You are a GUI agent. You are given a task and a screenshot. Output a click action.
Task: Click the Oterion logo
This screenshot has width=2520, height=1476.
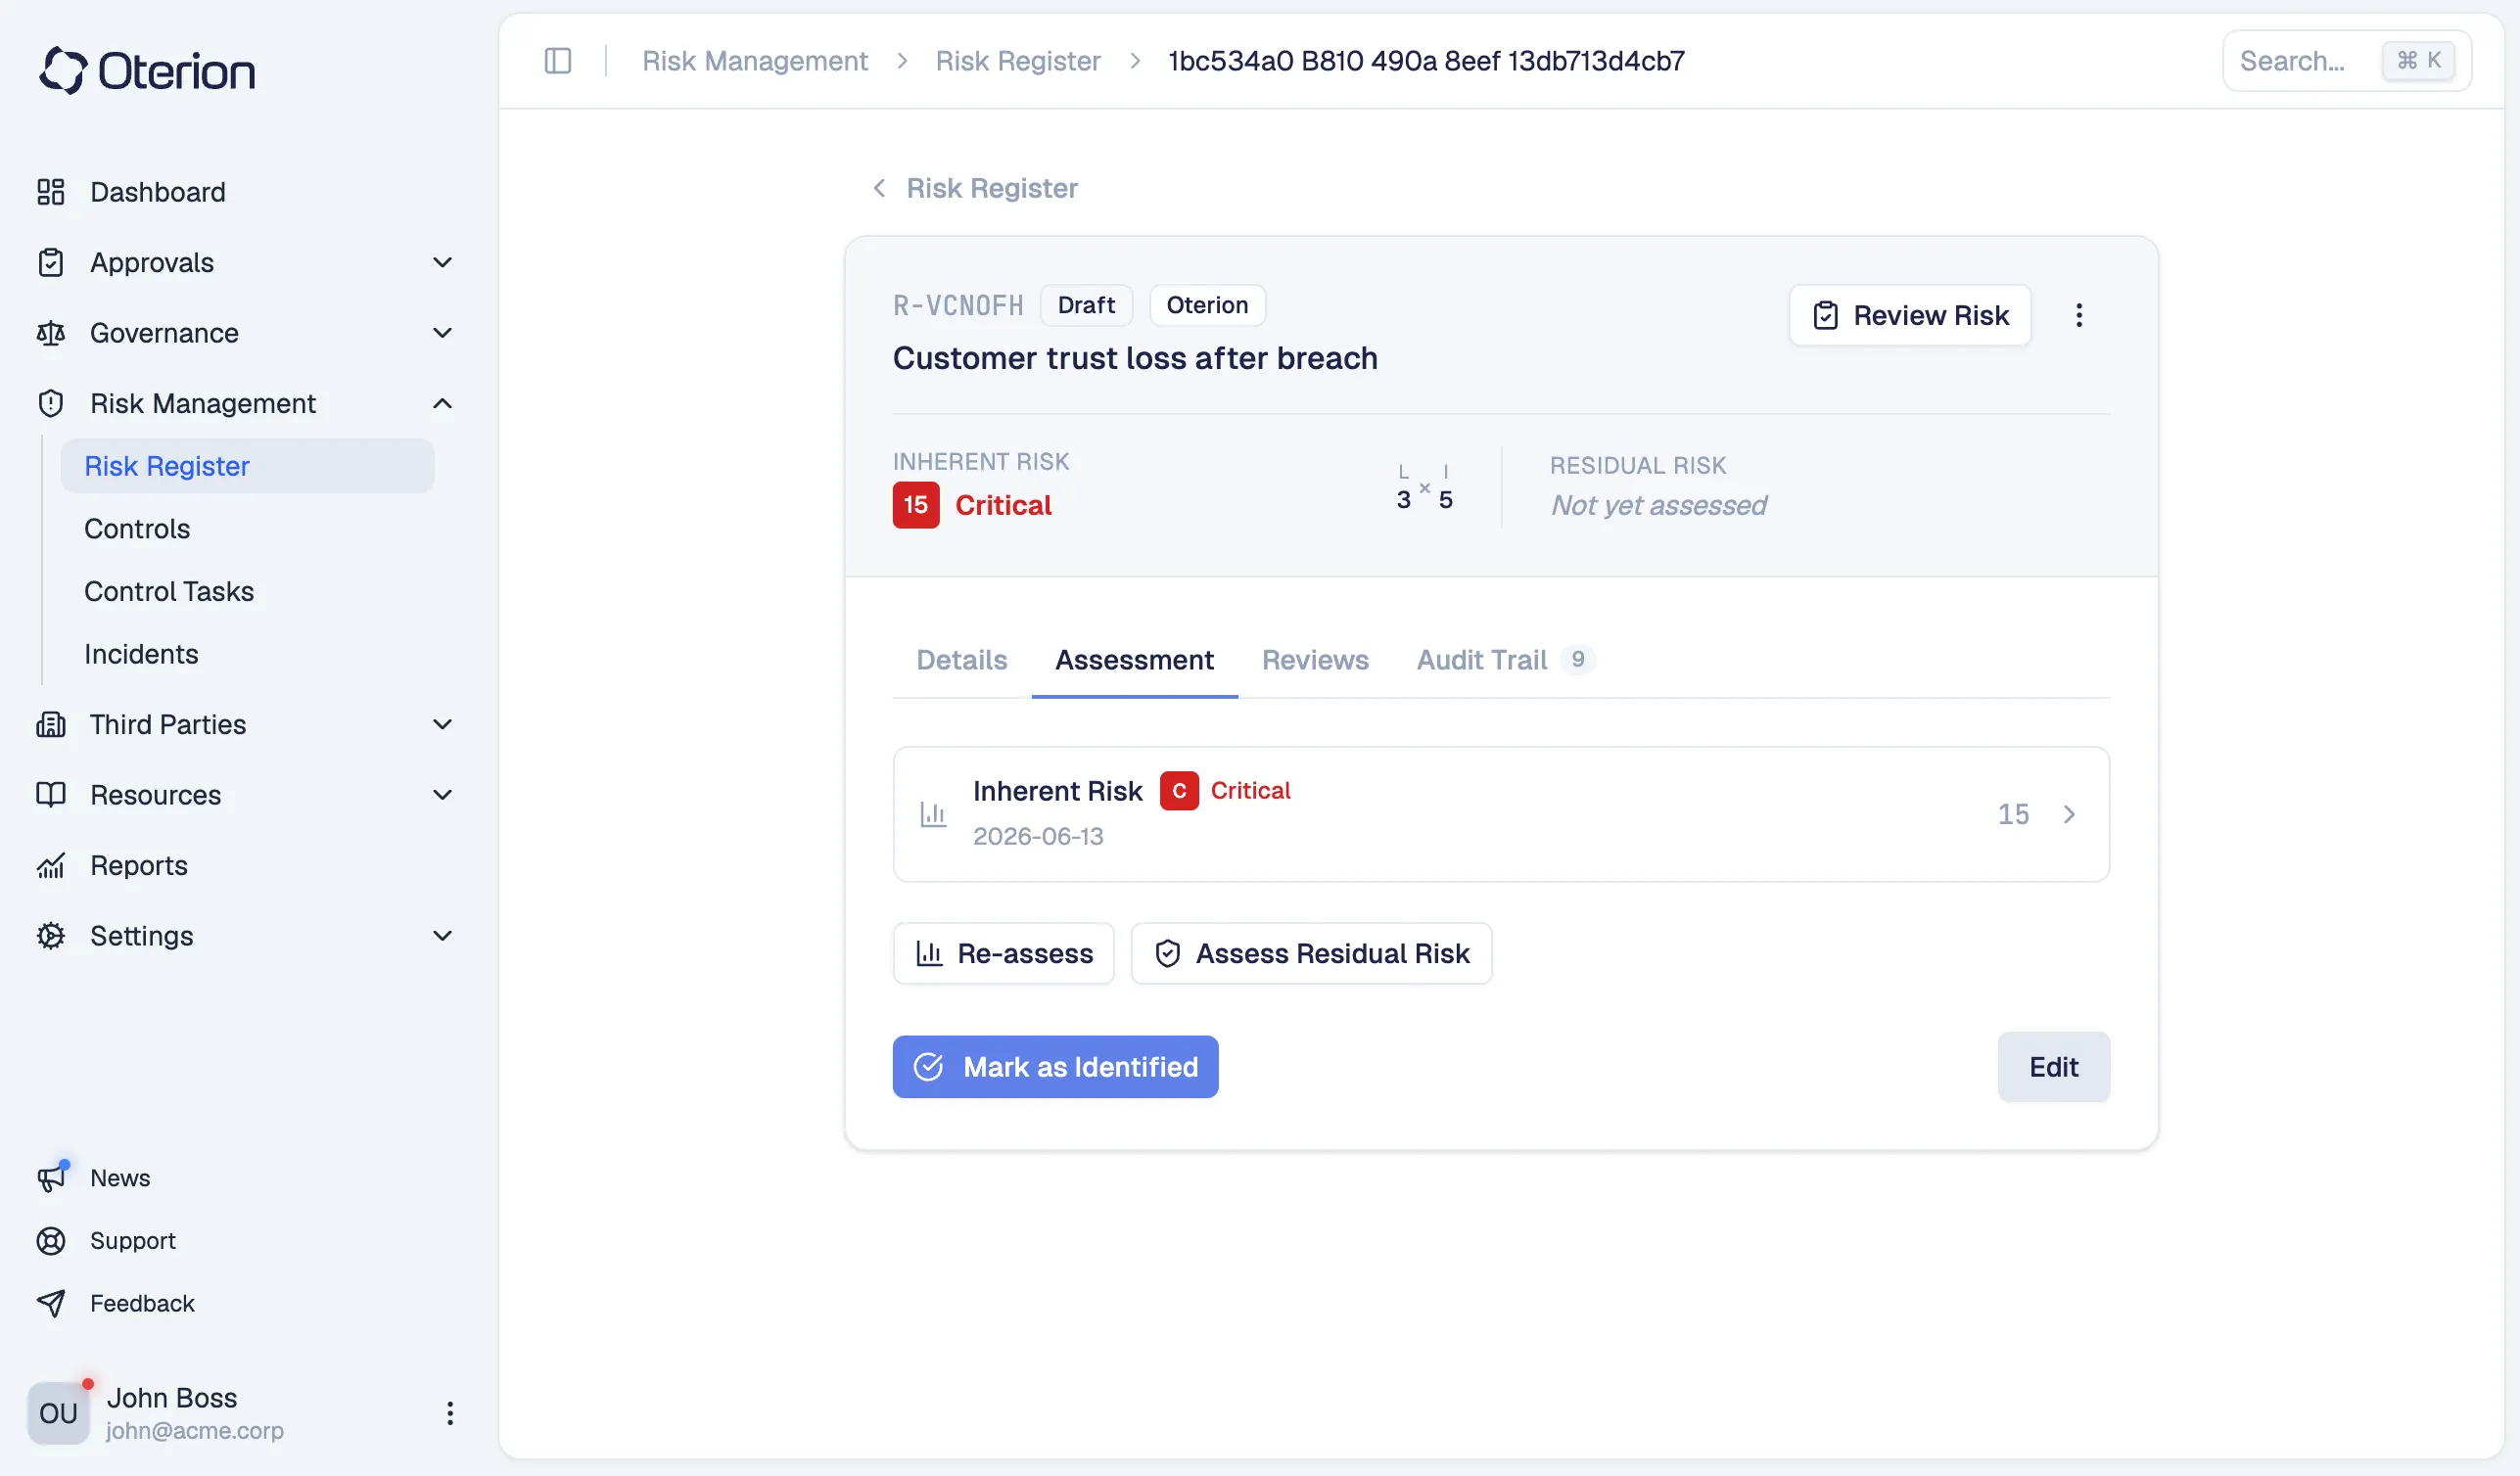click(147, 71)
